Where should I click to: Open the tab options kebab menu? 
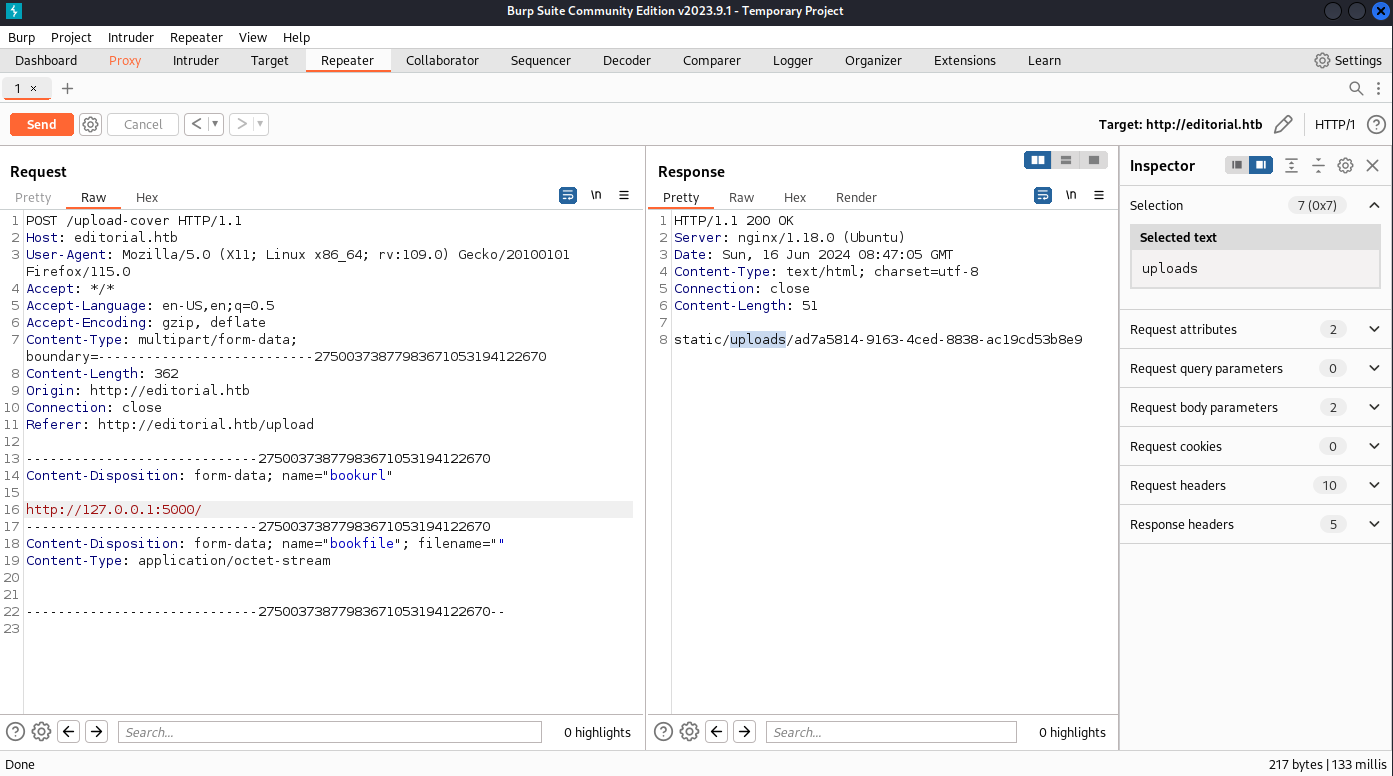[1378, 88]
